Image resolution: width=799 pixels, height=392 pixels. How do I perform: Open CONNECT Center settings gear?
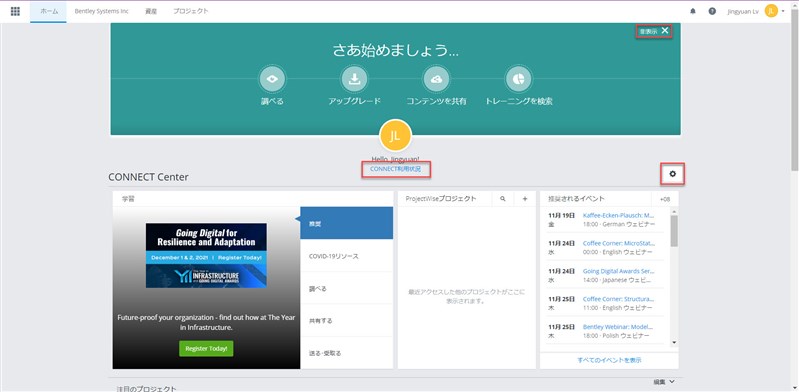pyautogui.click(x=673, y=174)
